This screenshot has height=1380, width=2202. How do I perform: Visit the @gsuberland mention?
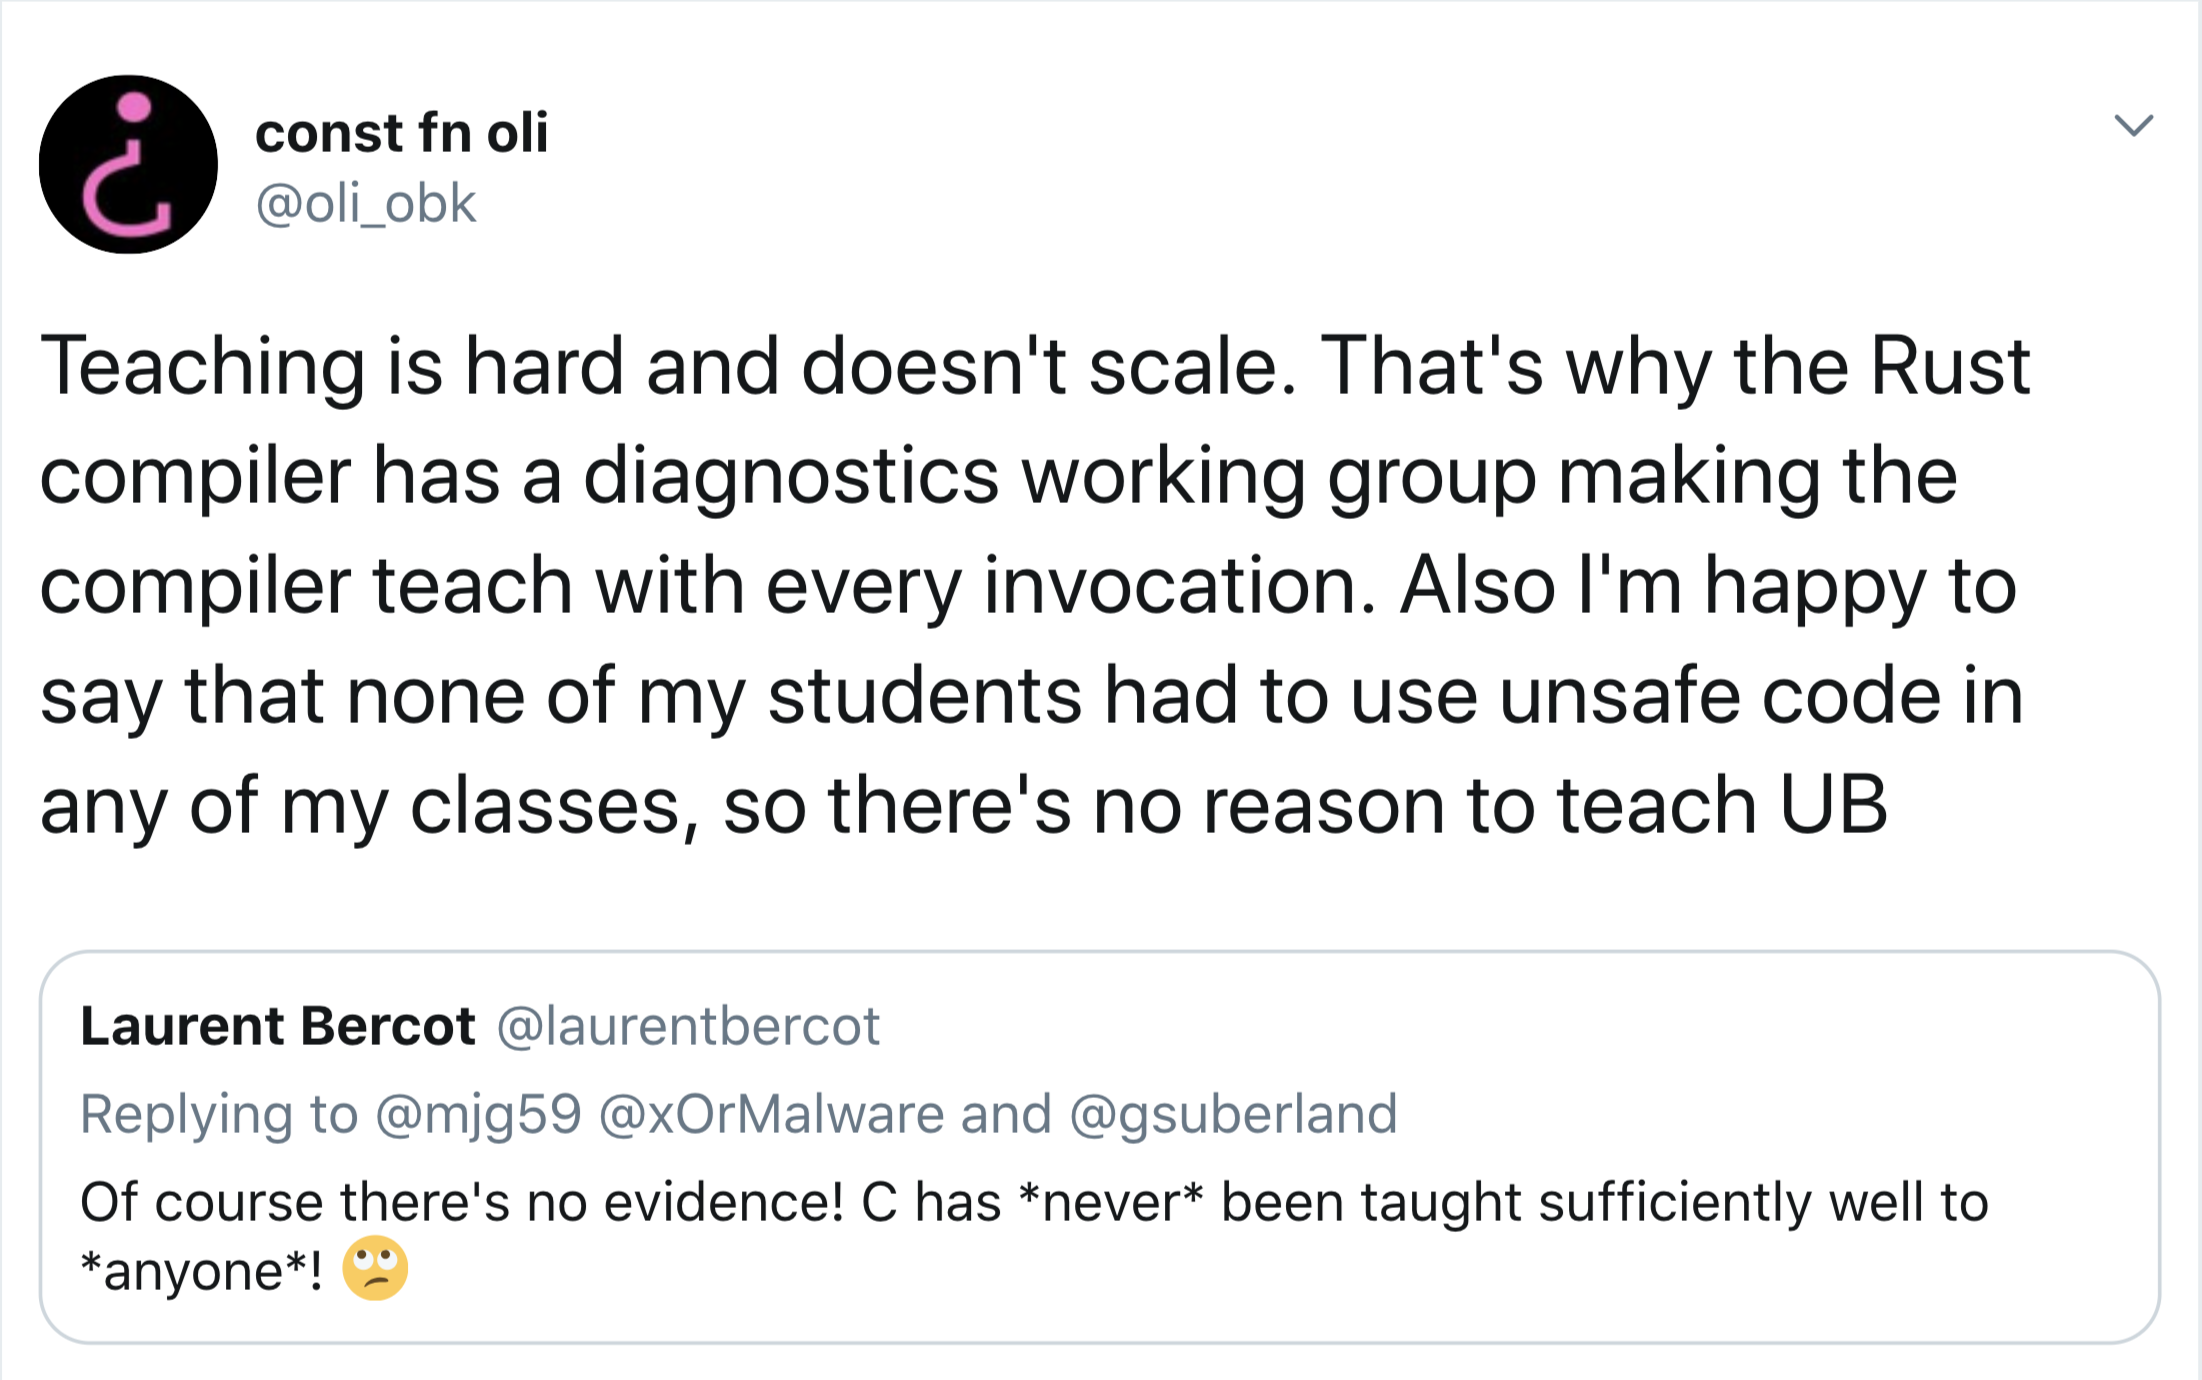click(1233, 1114)
